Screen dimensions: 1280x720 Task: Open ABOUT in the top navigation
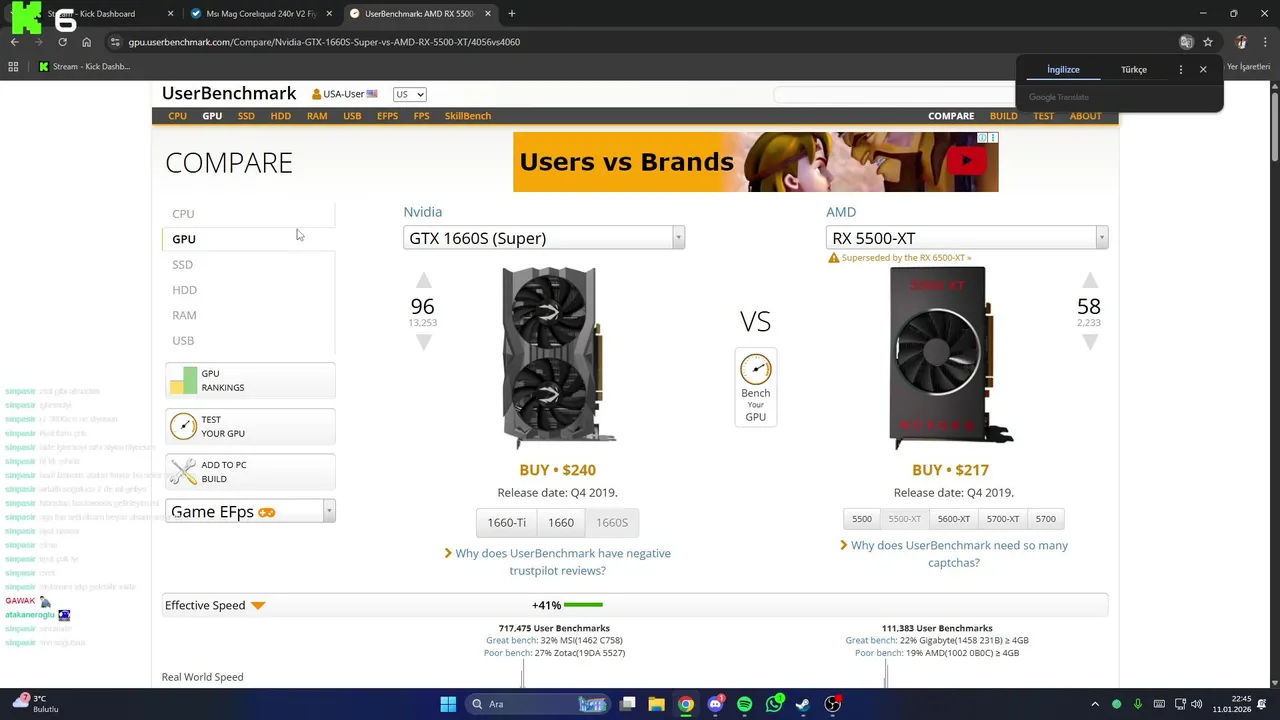[x=1086, y=116]
